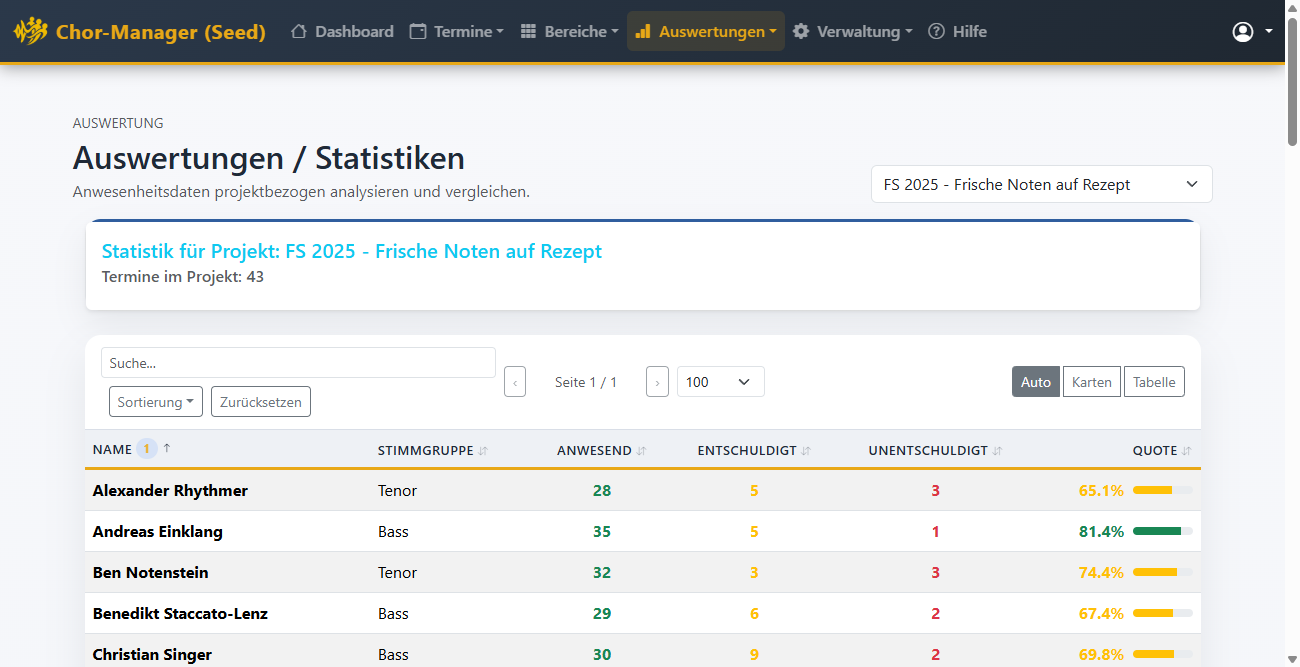
Task: Click Alexander Rhythmer's quote progress bar
Action: coord(1163,490)
